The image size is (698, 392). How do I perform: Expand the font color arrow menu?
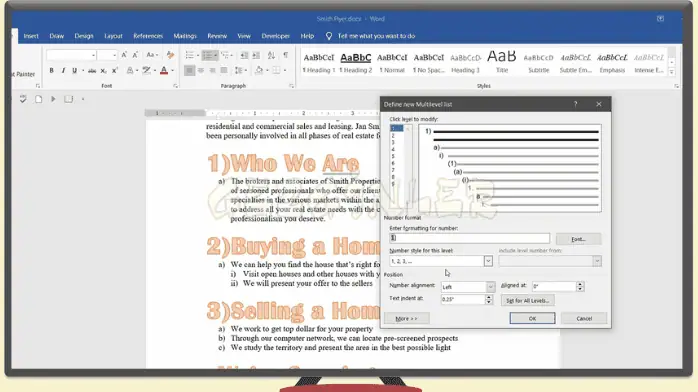click(173, 70)
